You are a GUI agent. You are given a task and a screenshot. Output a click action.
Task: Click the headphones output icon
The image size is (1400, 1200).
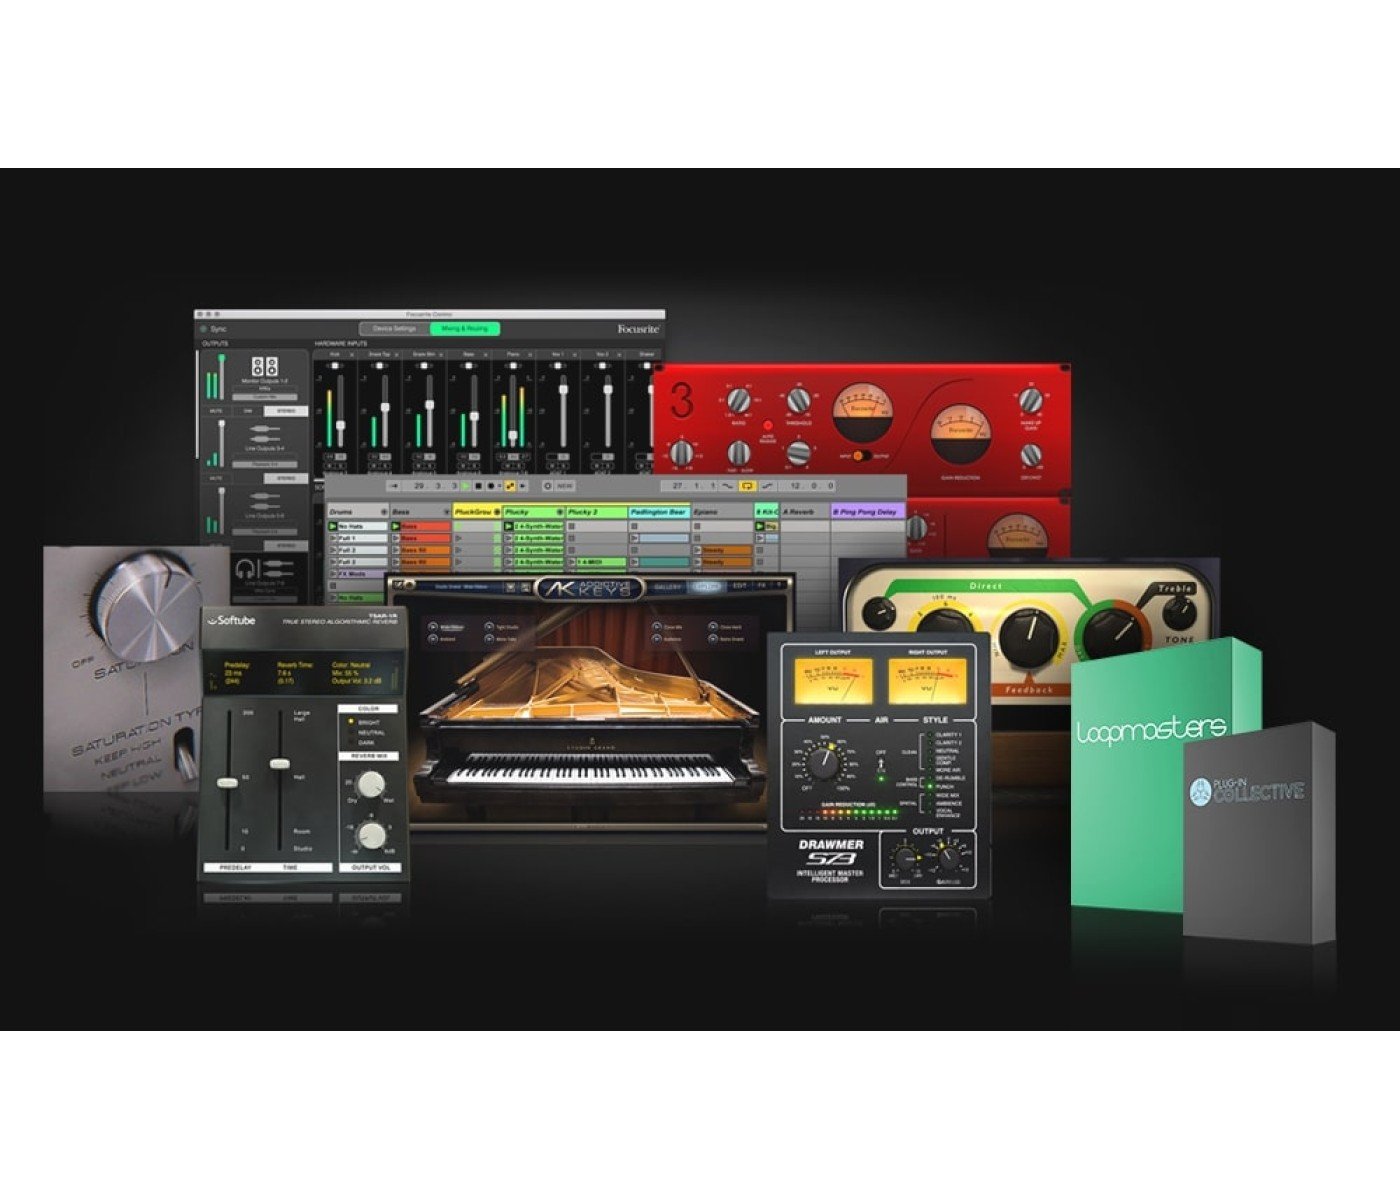[x=245, y=568]
